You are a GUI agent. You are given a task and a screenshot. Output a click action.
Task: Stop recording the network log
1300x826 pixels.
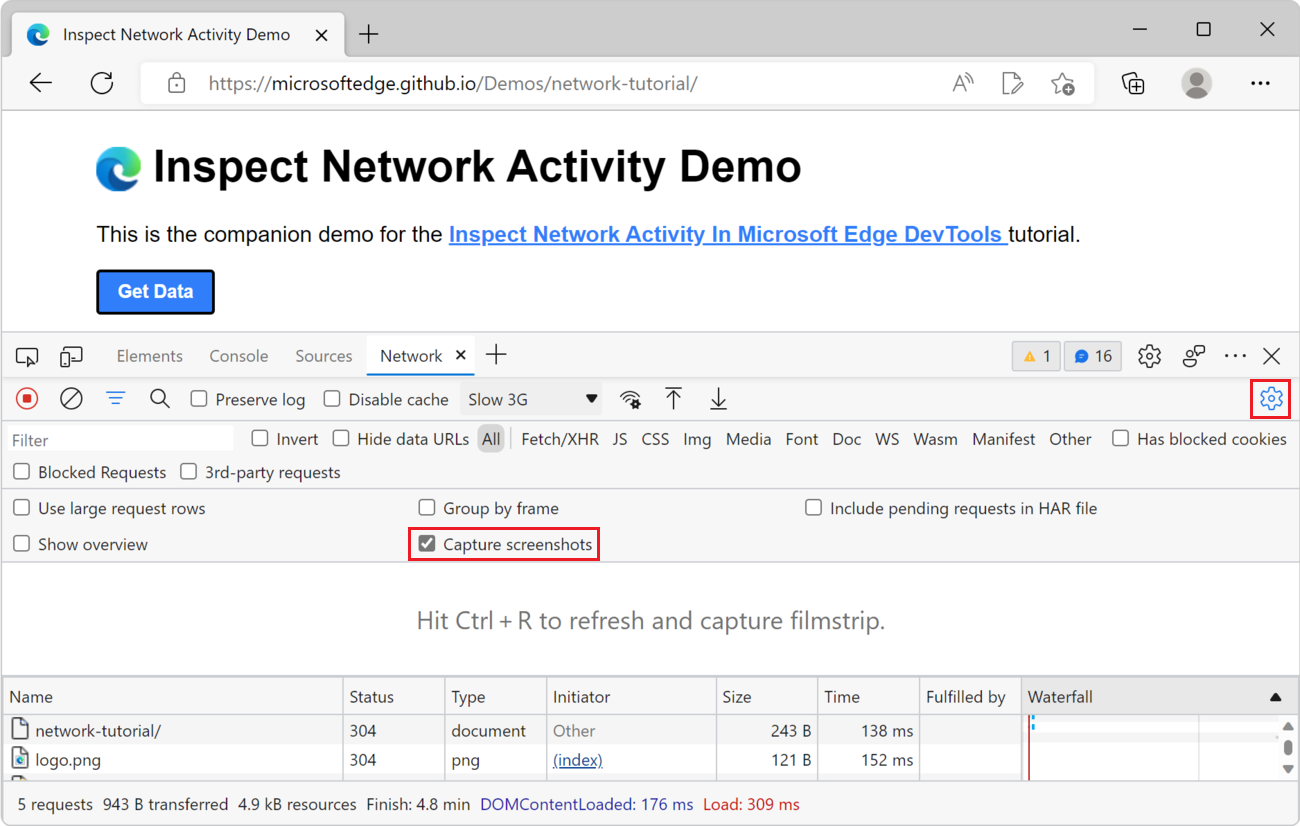[26, 398]
